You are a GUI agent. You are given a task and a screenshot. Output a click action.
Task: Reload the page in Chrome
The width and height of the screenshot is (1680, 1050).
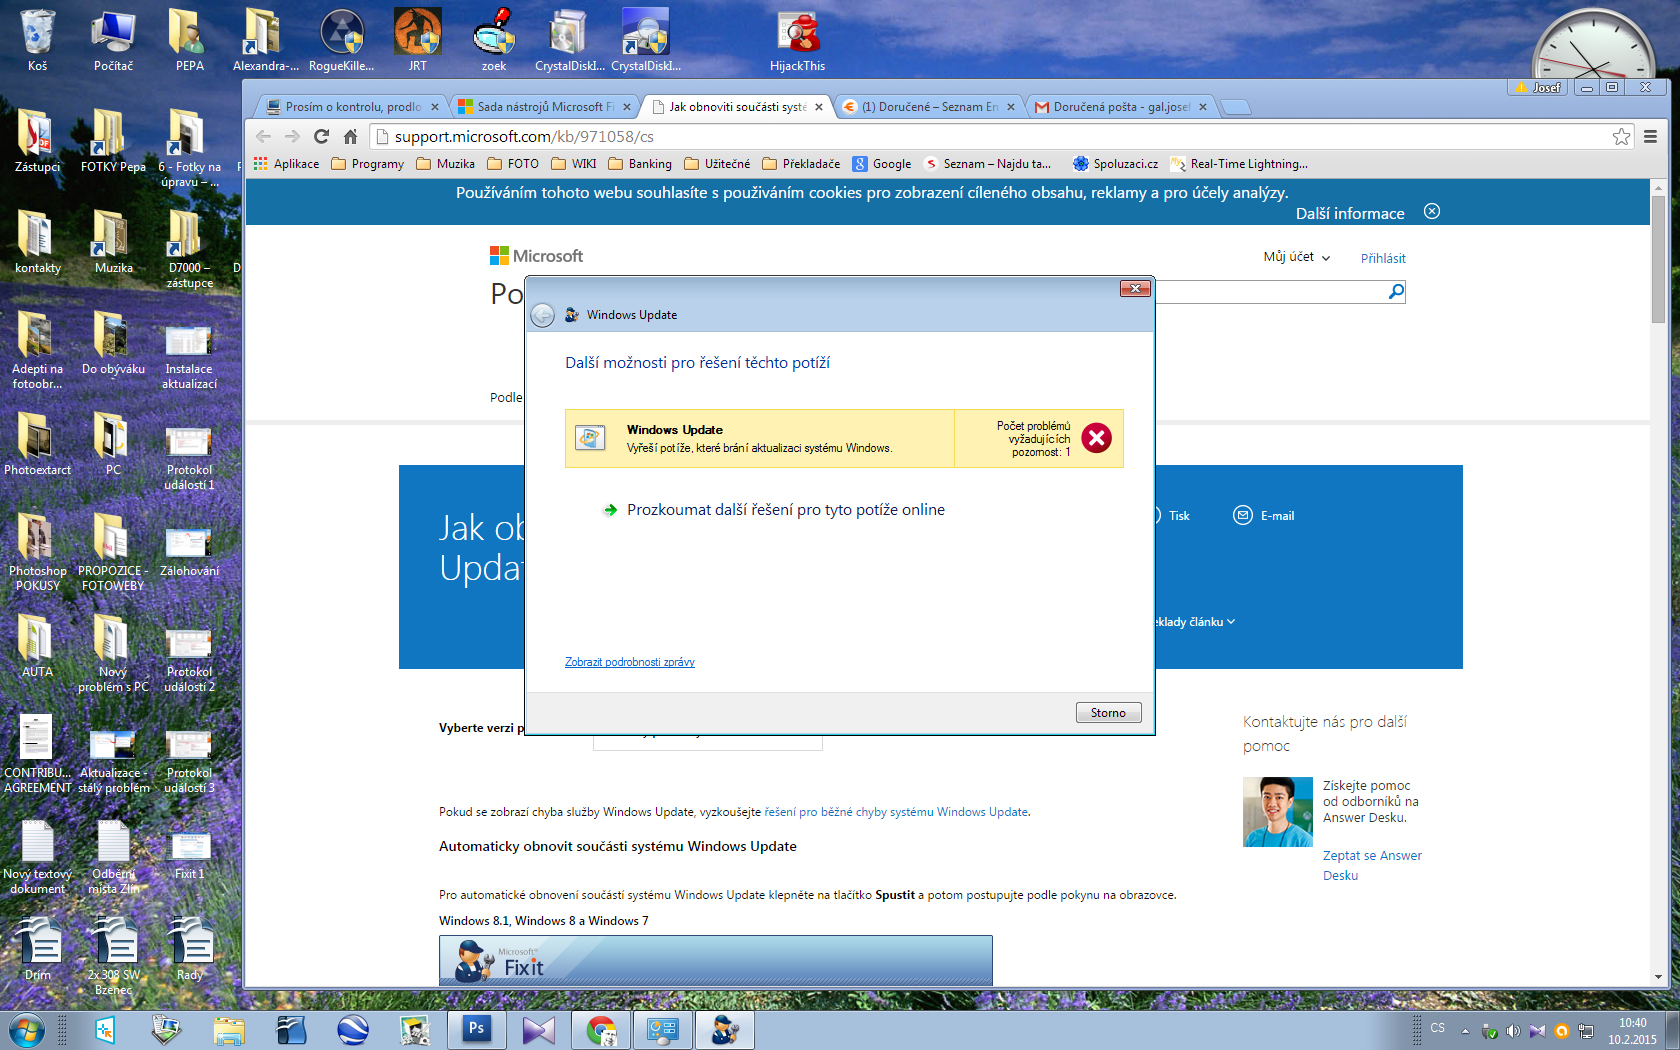(321, 137)
